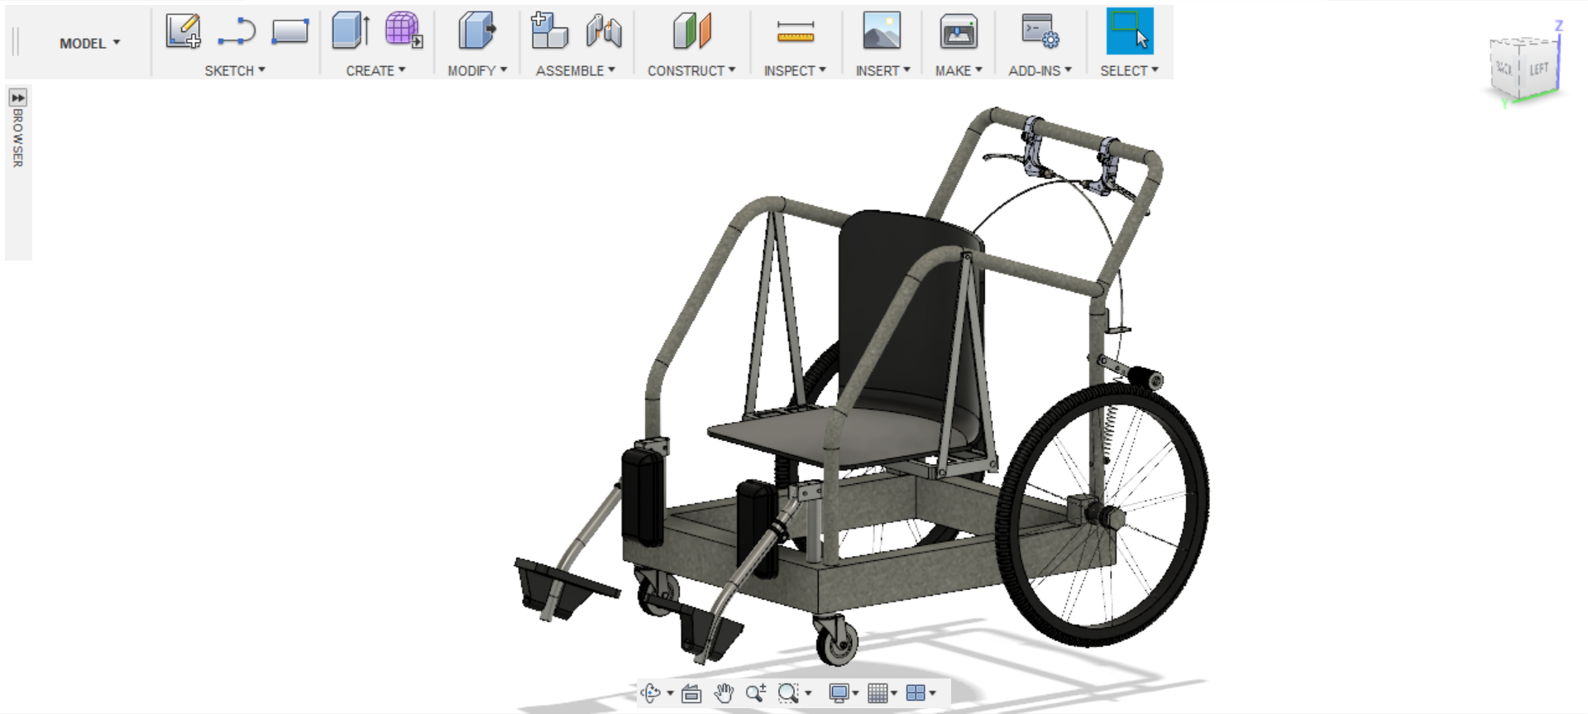The image size is (1588, 714).
Task: Click the Press Pull modify icon
Action: point(477,31)
